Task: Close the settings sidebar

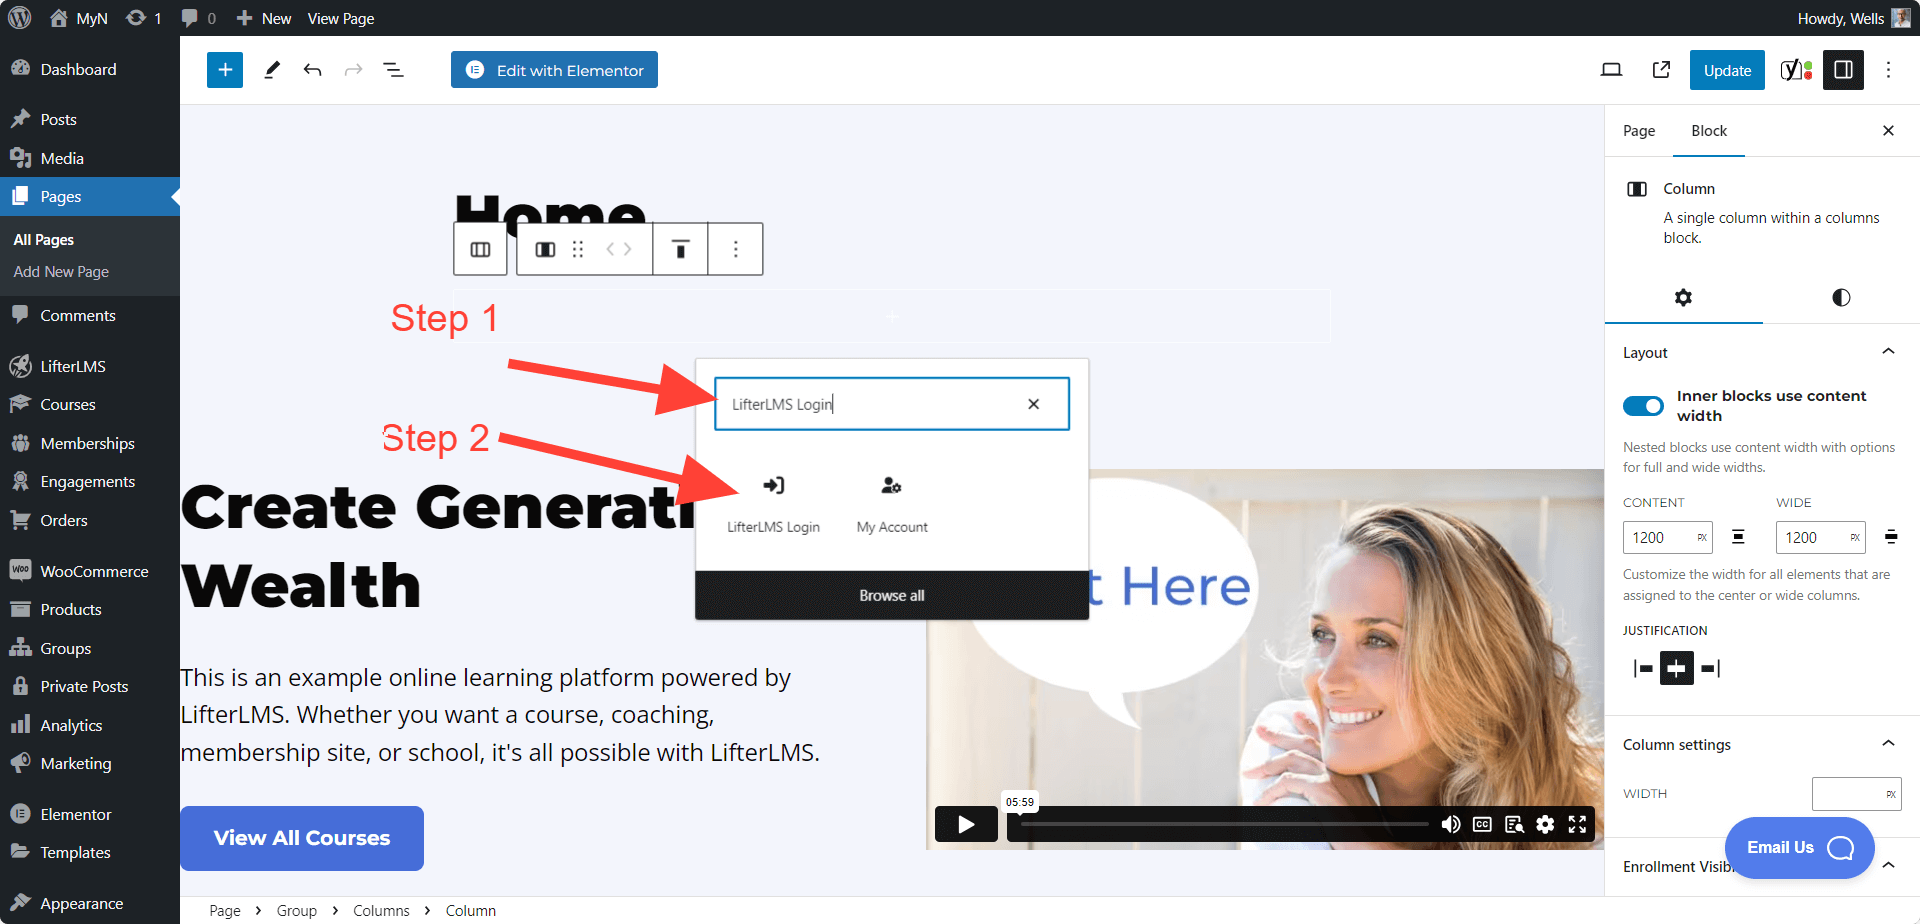Action: coord(1888,131)
